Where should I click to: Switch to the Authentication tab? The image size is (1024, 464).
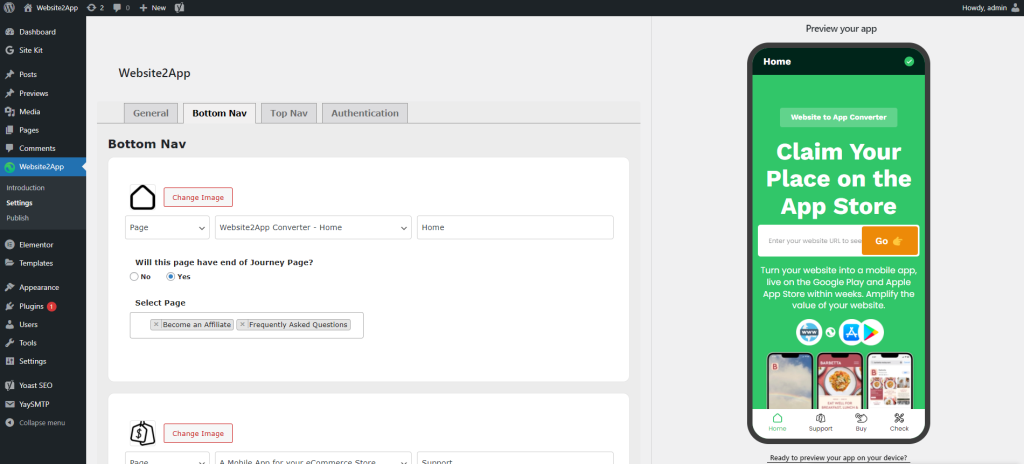coord(365,113)
